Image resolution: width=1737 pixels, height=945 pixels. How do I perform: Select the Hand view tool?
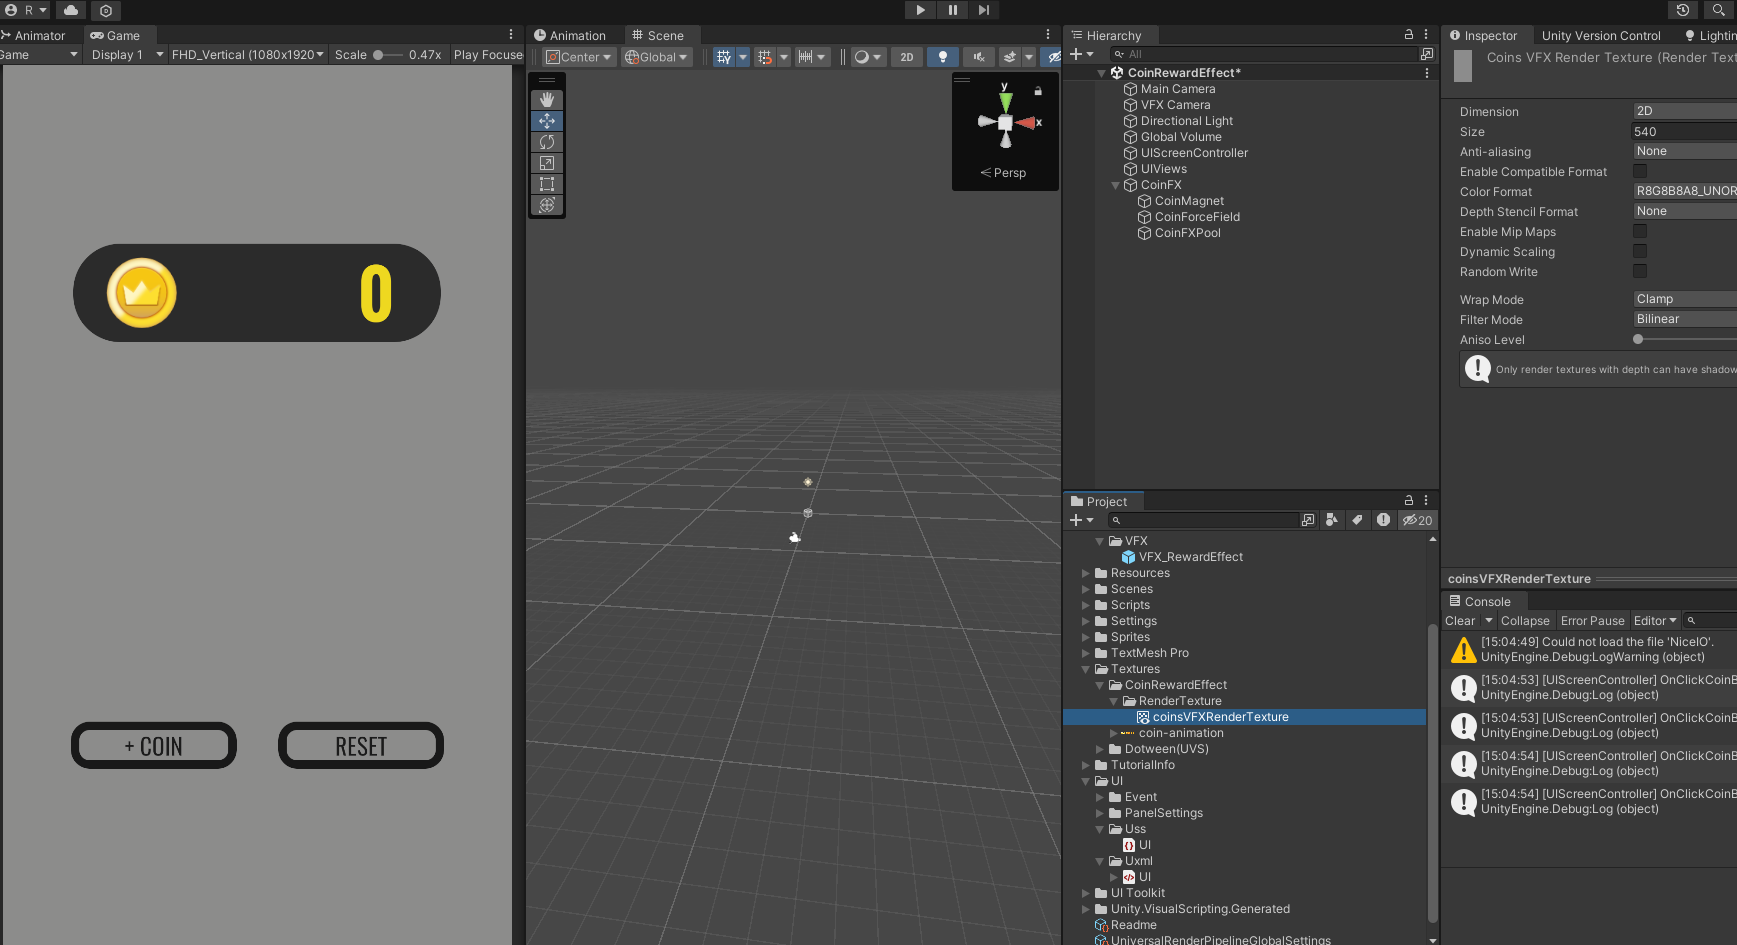click(x=547, y=100)
